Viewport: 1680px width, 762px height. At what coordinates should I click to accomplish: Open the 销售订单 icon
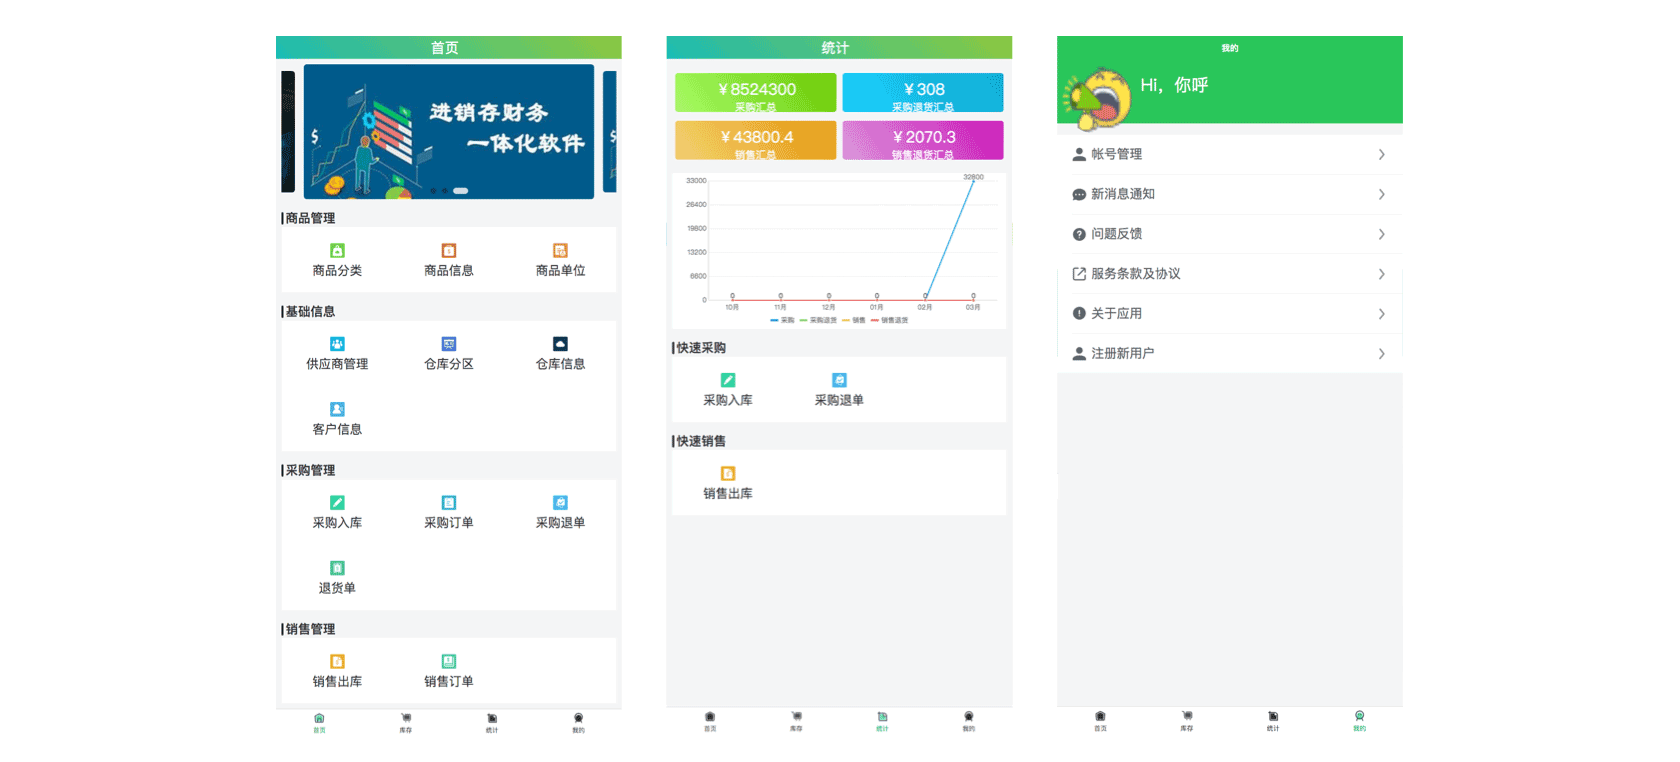point(449,670)
